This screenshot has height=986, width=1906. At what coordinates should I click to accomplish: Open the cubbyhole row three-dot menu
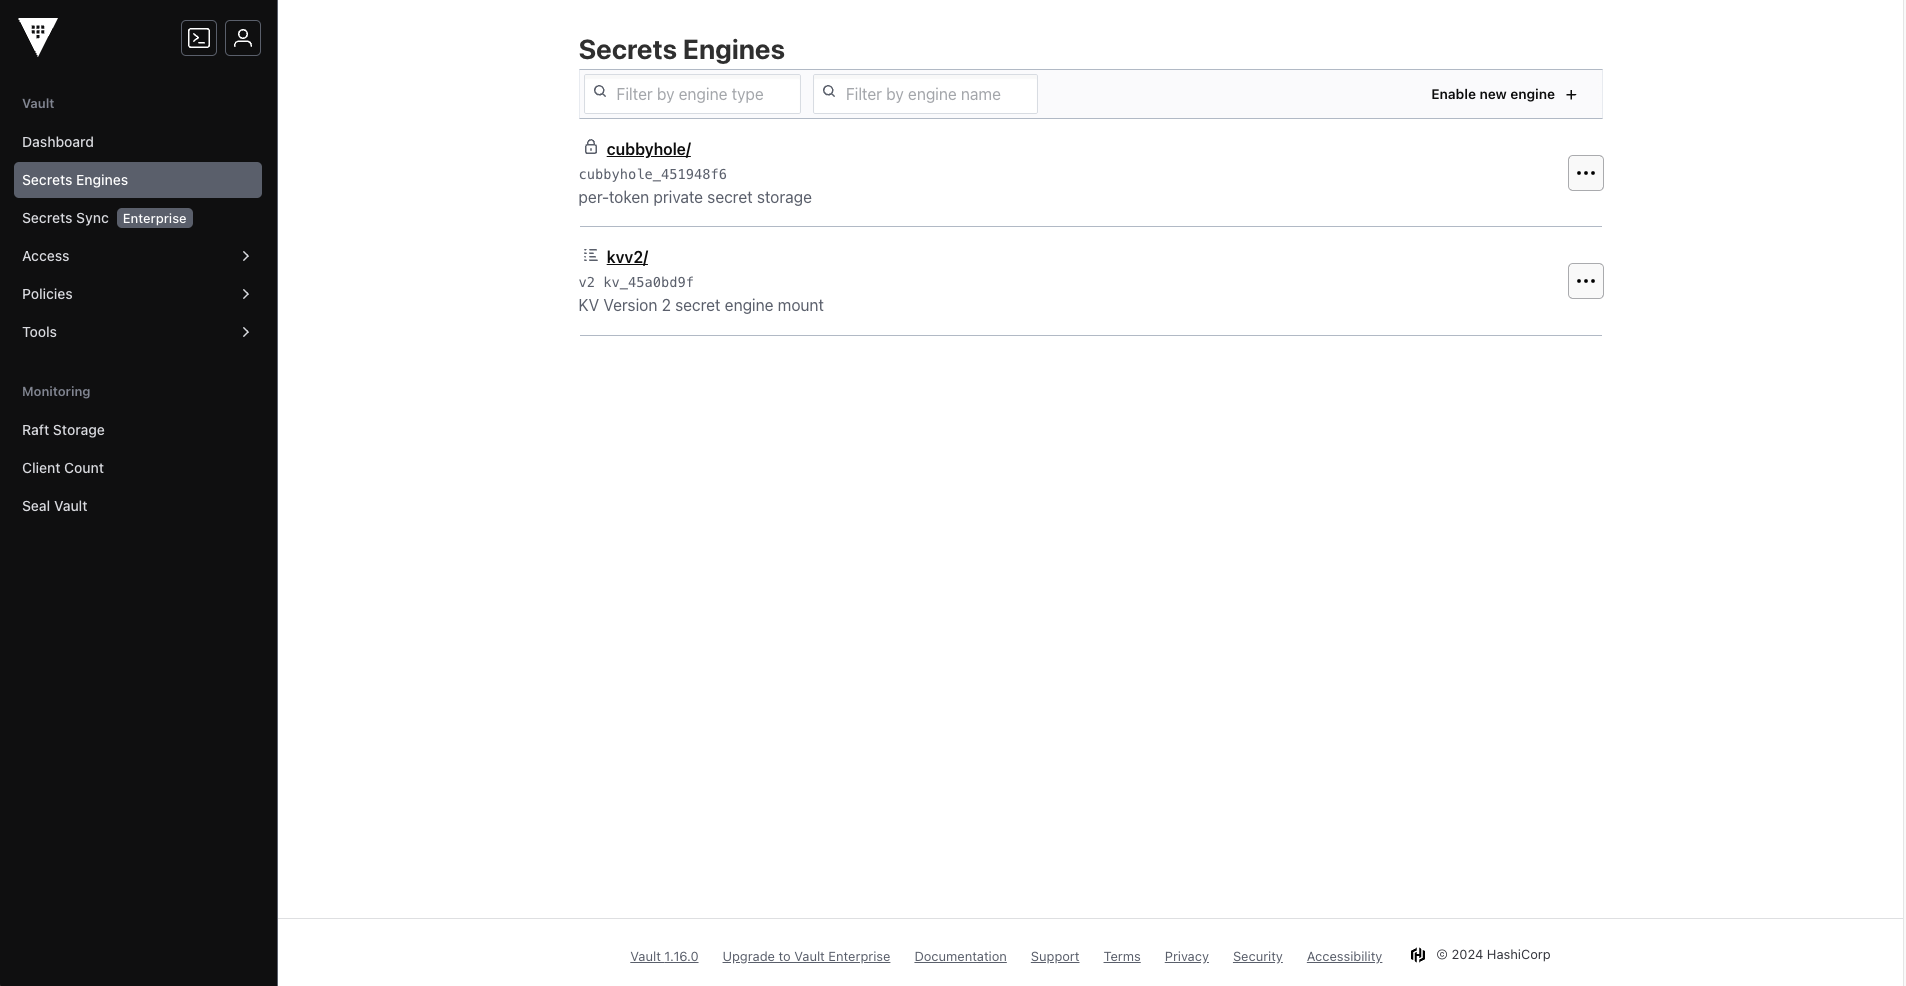(1586, 173)
